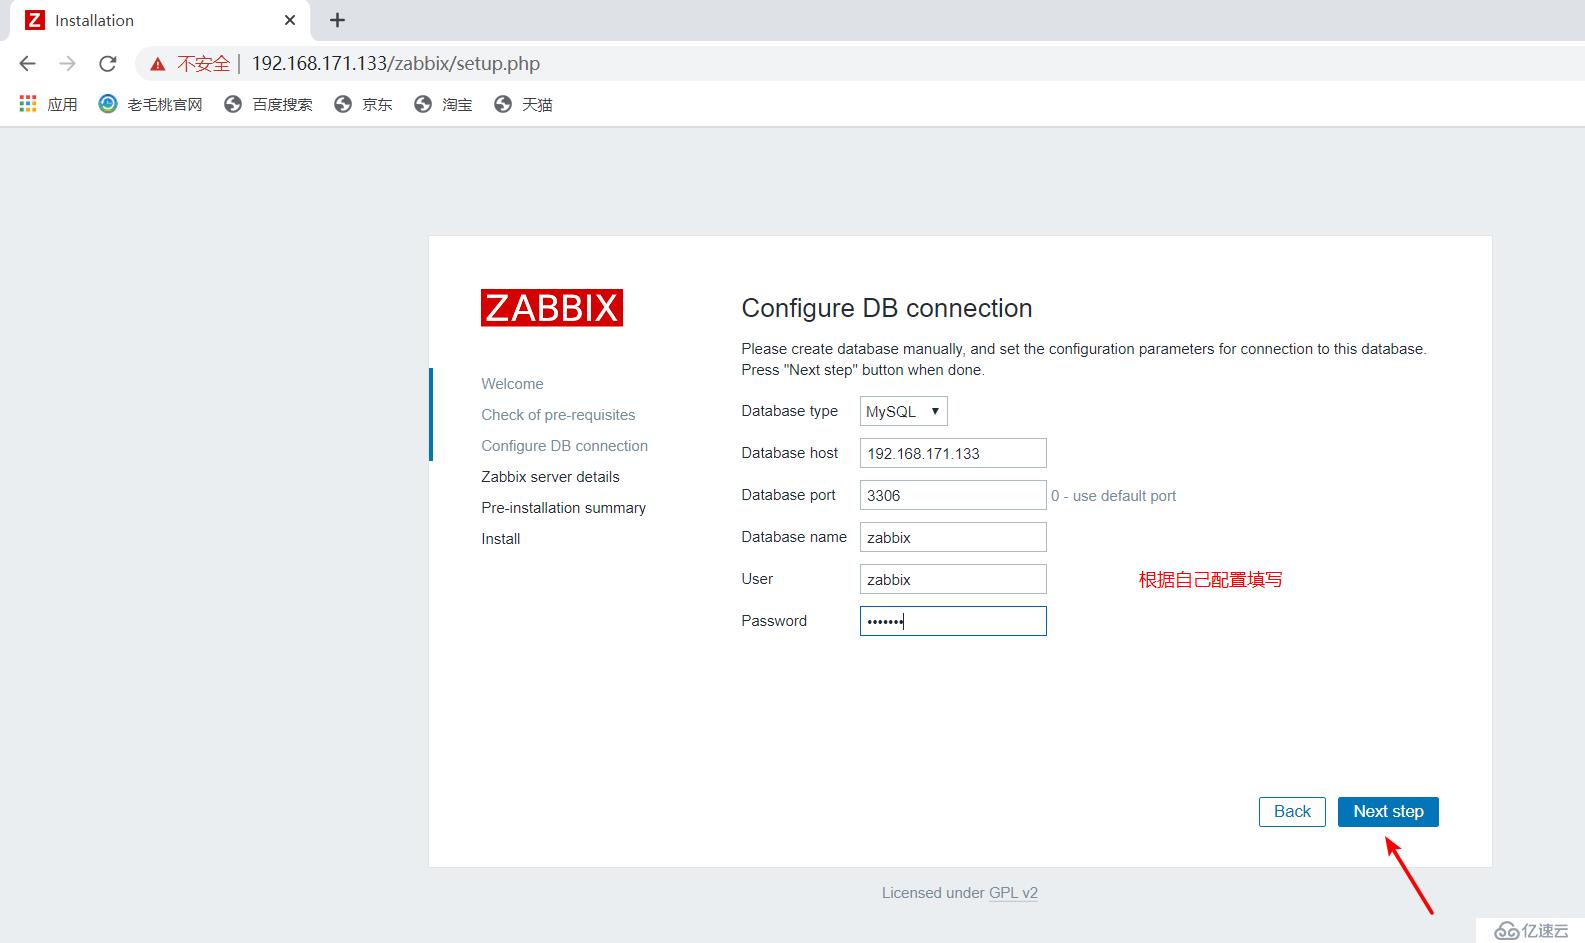This screenshot has width=1585, height=943.
Task: Click the Zabbix favicon on the tab
Action: pos(35,20)
